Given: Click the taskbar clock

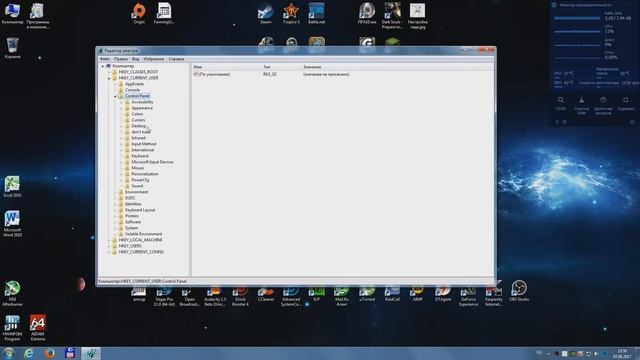Looking at the screenshot, I should pyautogui.click(x=622, y=353).
